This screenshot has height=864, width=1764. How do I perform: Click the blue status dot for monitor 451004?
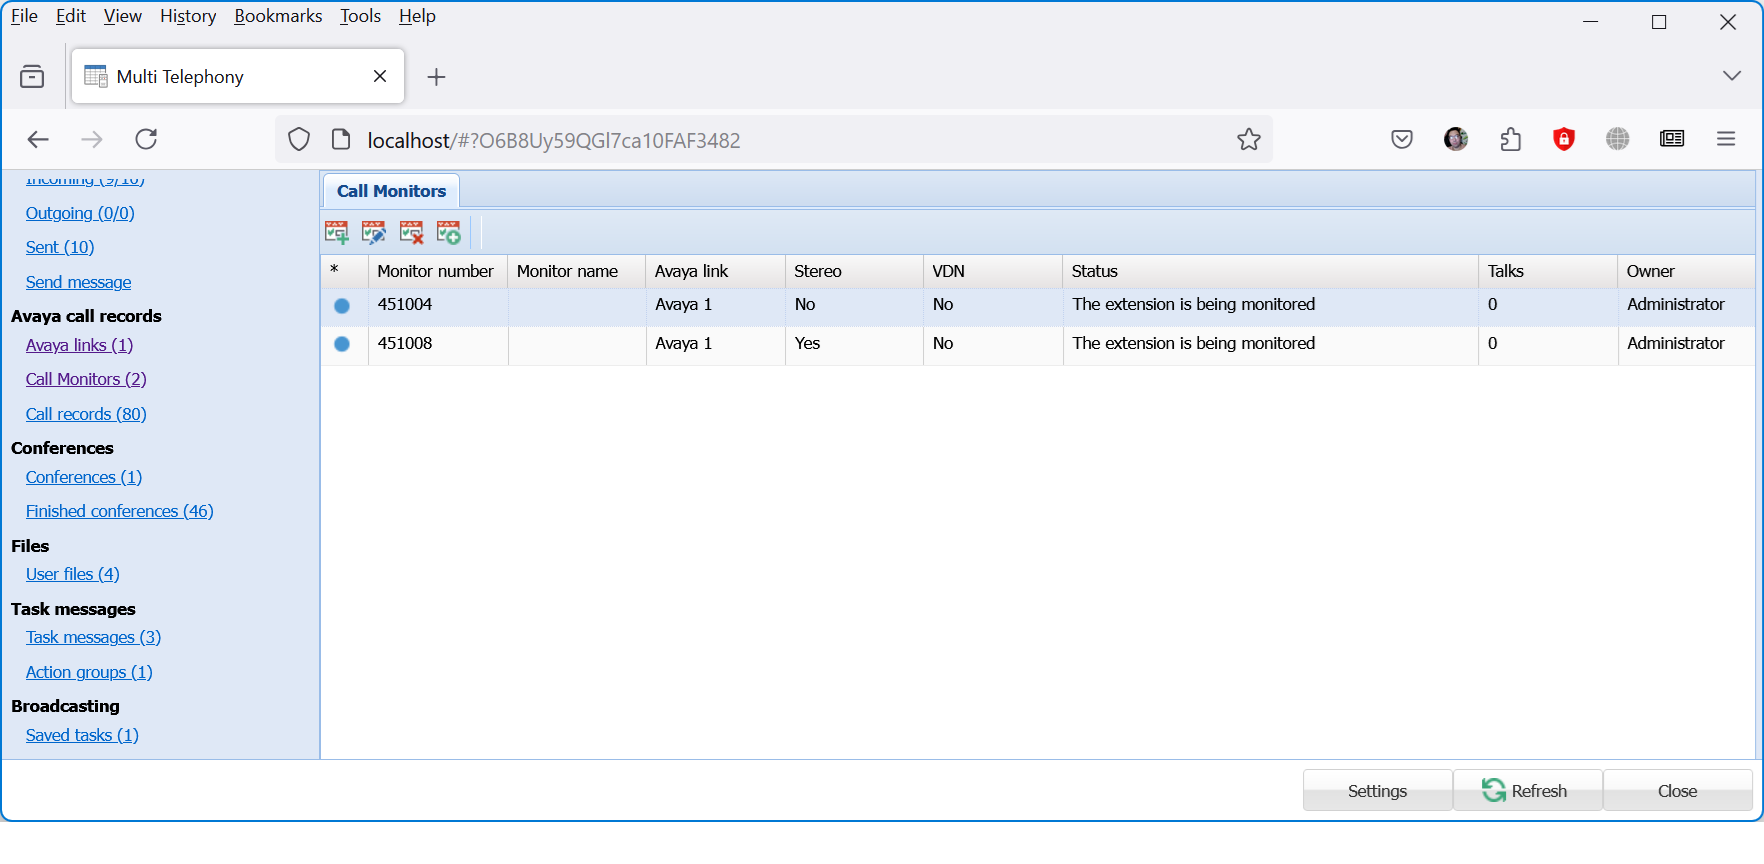[342, 306]
